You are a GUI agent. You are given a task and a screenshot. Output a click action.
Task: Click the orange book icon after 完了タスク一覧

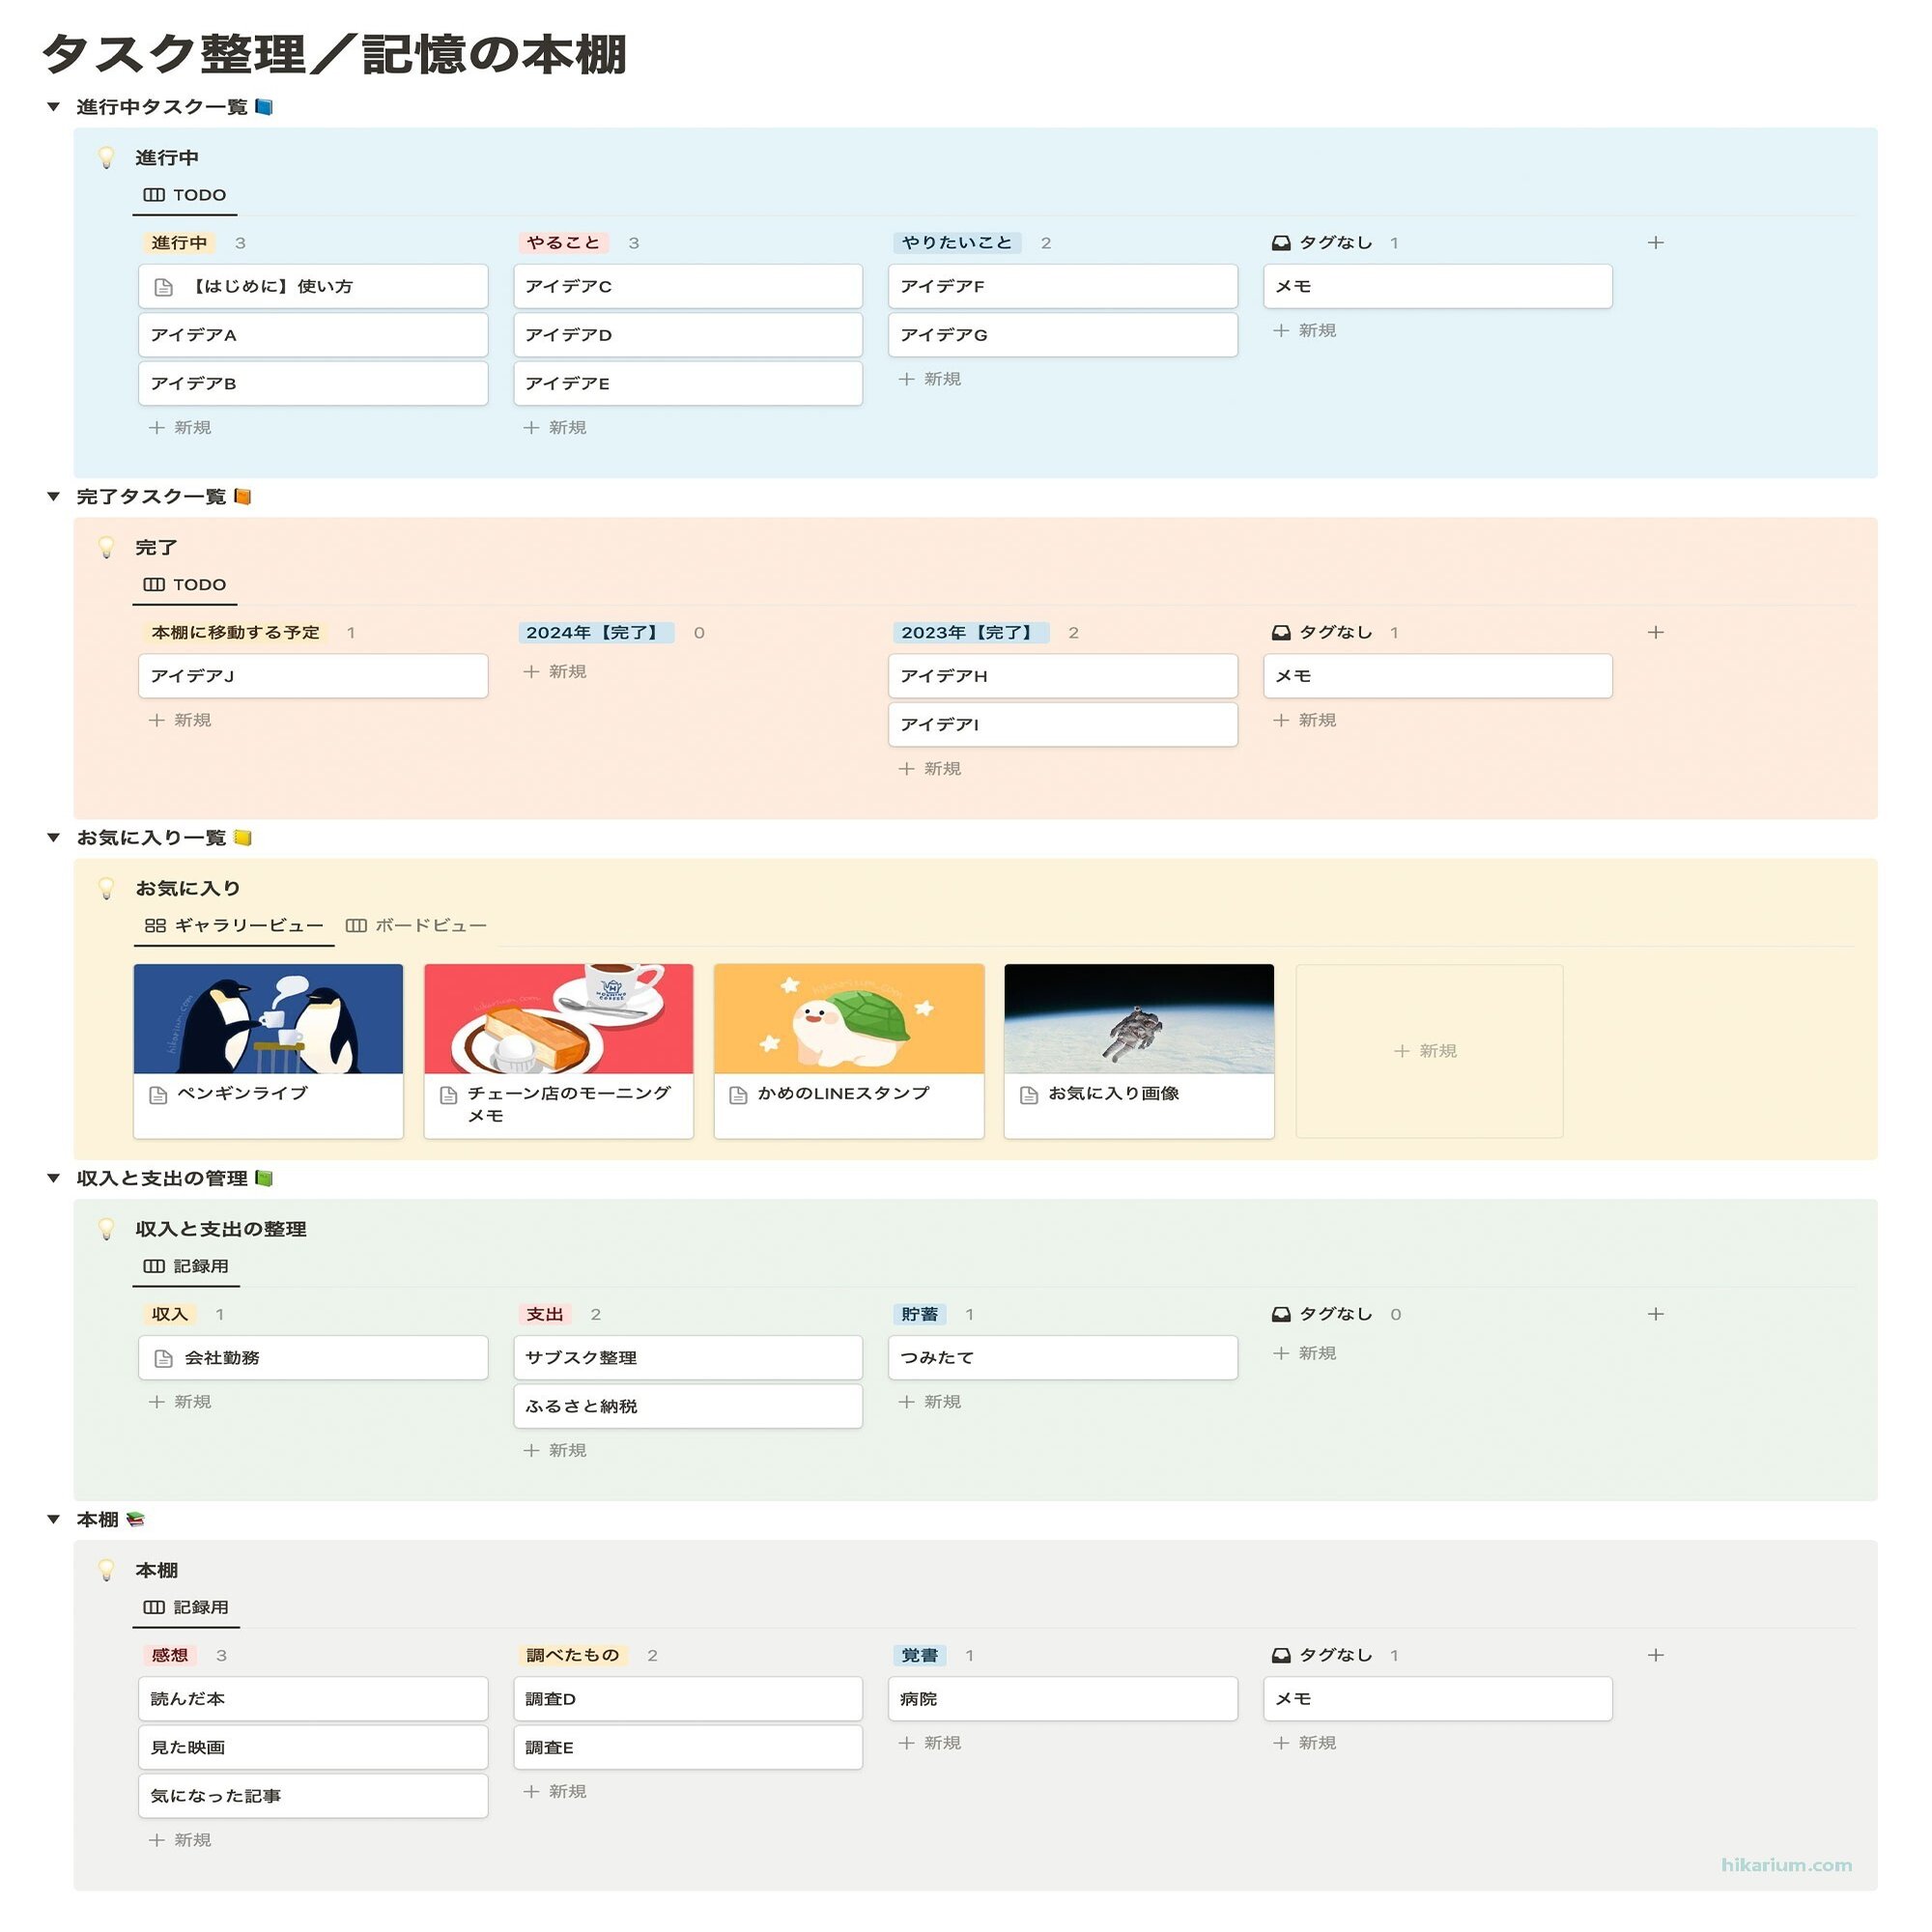click(243, 495)
